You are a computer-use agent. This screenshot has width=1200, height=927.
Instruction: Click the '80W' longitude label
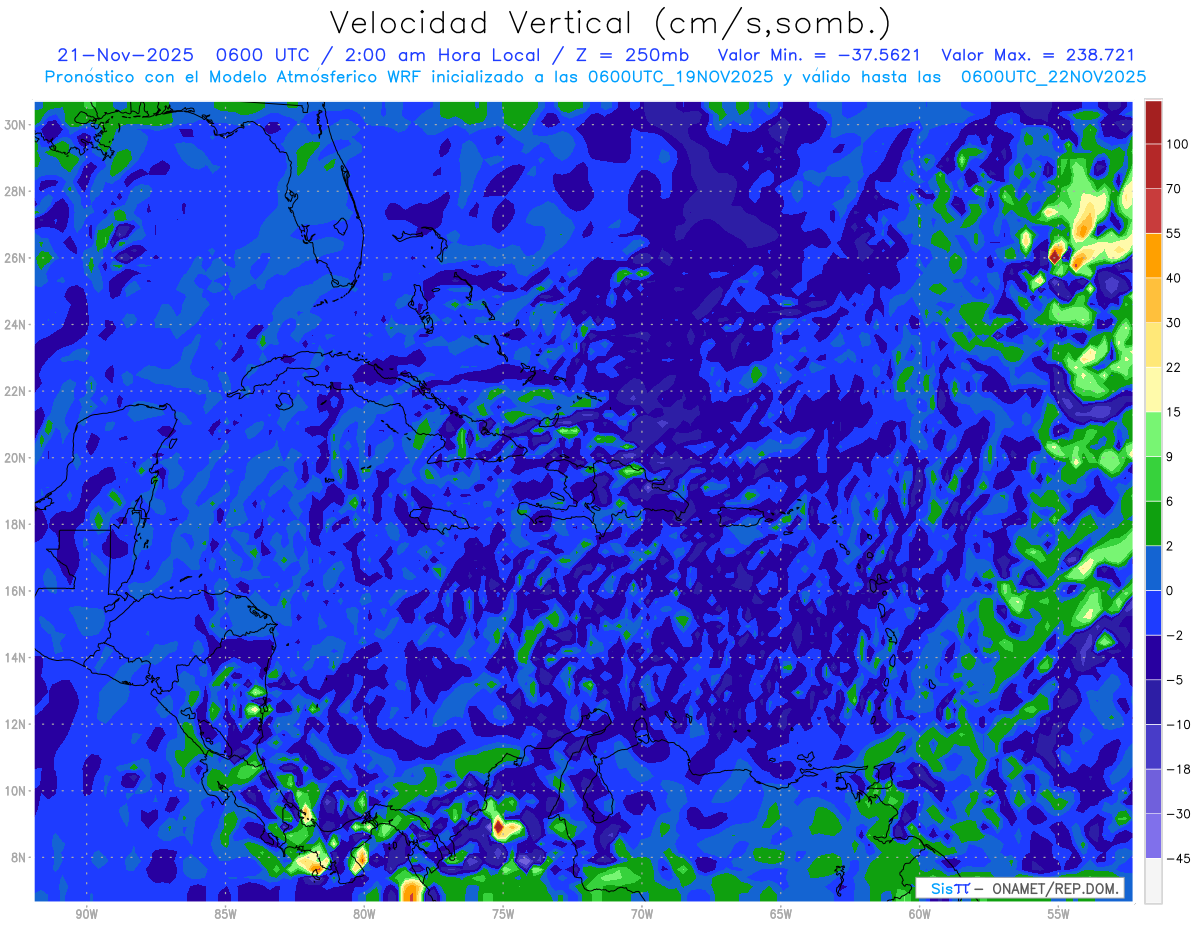[x=365, y=915]
